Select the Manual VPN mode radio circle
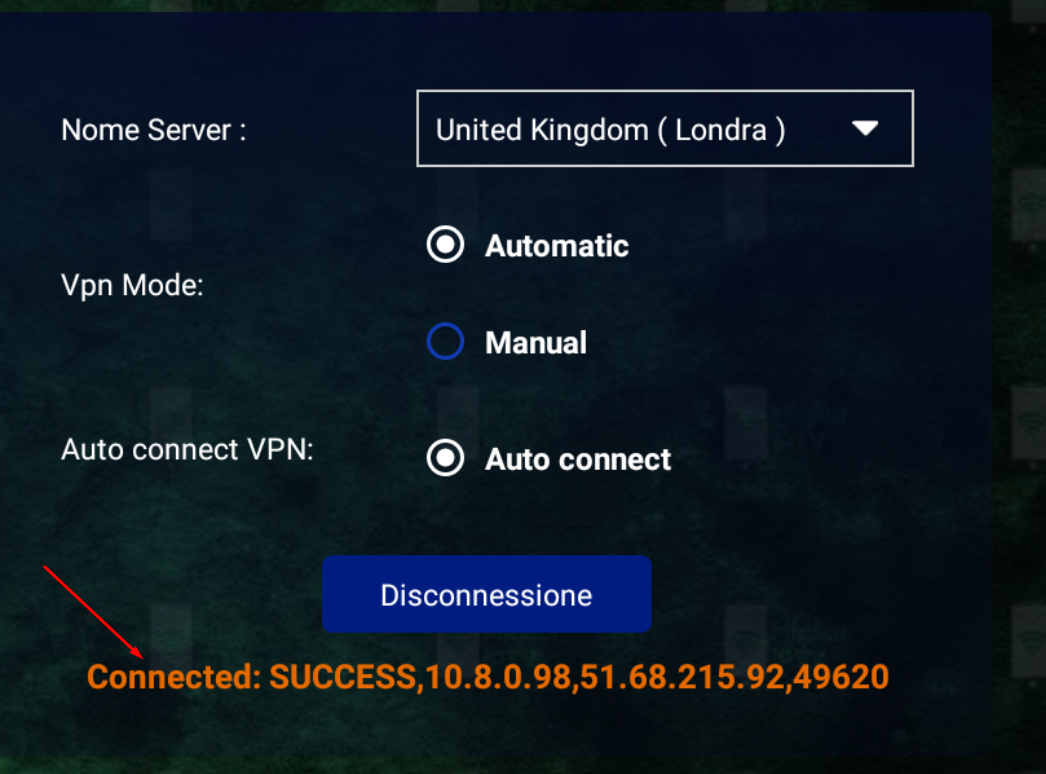This screenshot has width=1046, height=774. coord(445,342)
